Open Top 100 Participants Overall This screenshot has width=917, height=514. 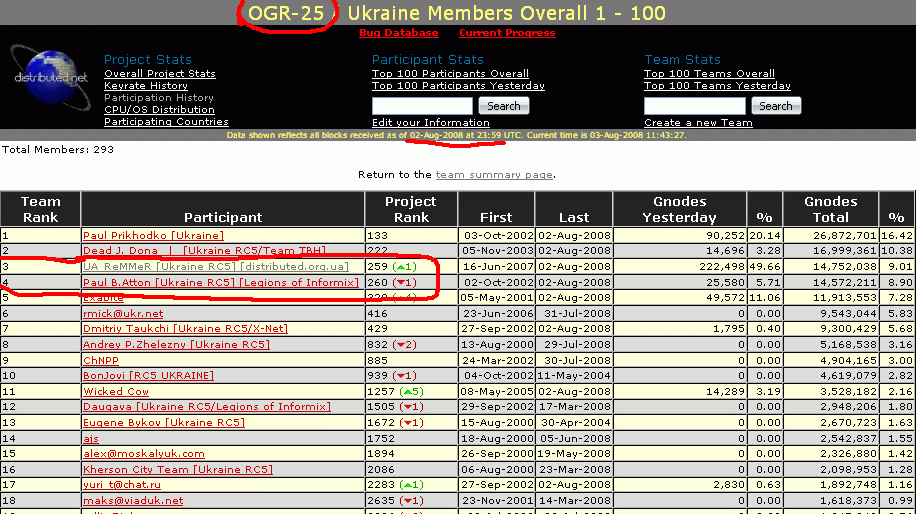click(x=450, y=74)
